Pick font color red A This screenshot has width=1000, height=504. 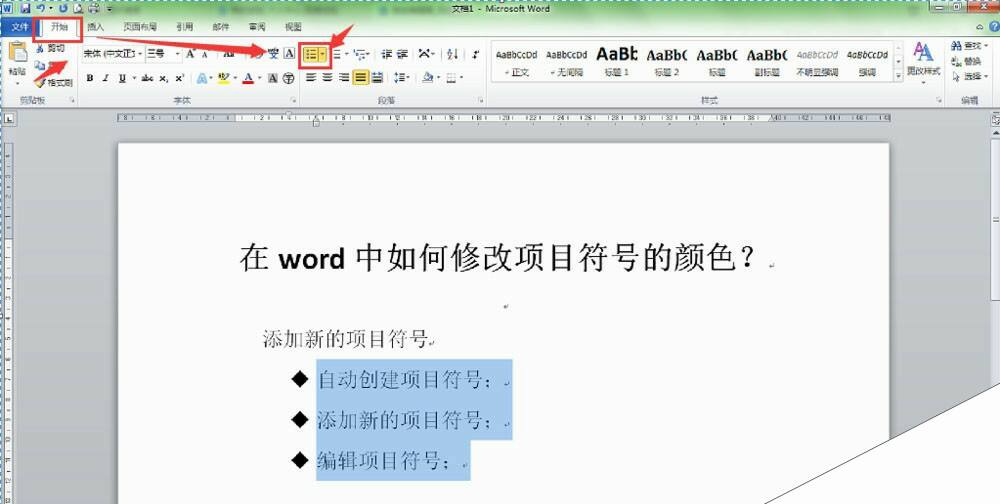tap(248, 78)
